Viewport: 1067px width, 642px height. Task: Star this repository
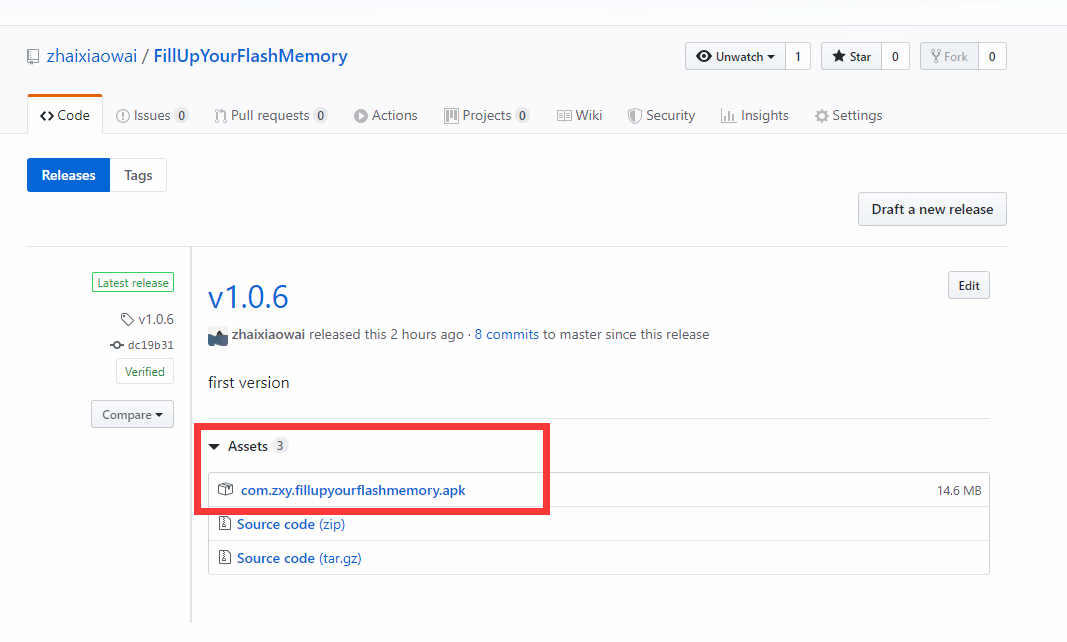click(852, 57)
